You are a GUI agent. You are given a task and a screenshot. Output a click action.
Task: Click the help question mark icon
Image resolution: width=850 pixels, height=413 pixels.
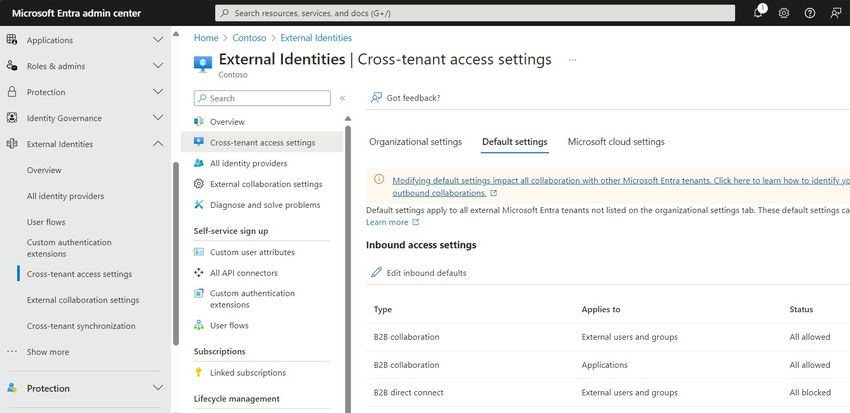[x=810, y=13]
